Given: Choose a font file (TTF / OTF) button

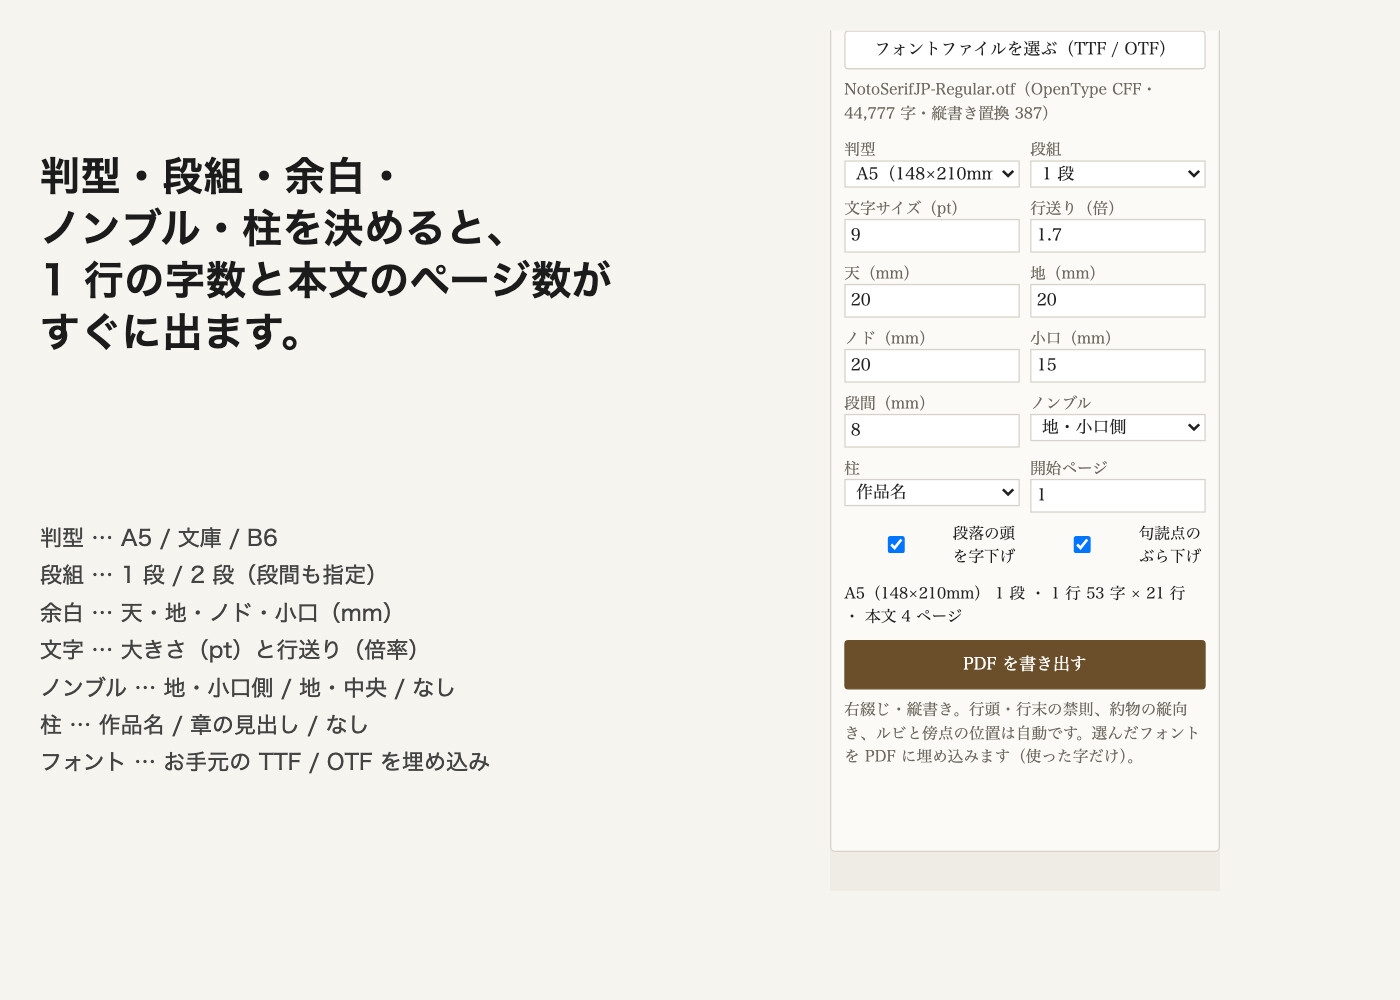Looking at the screenshot, I should pyautogui.click(x=1024, y=49).
